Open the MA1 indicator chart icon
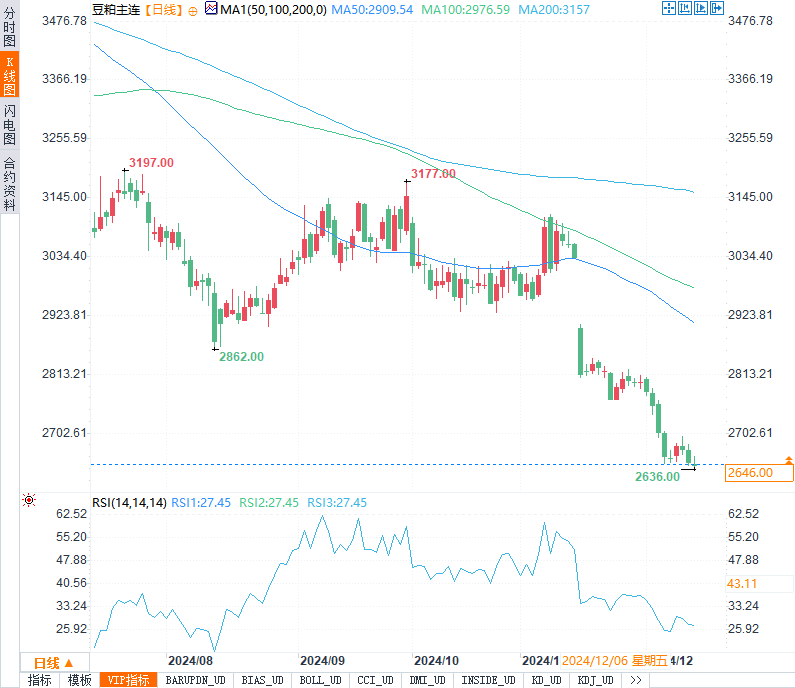Image resolution: width=795 pixels, height=688 pixels. [x=211, y=8]
